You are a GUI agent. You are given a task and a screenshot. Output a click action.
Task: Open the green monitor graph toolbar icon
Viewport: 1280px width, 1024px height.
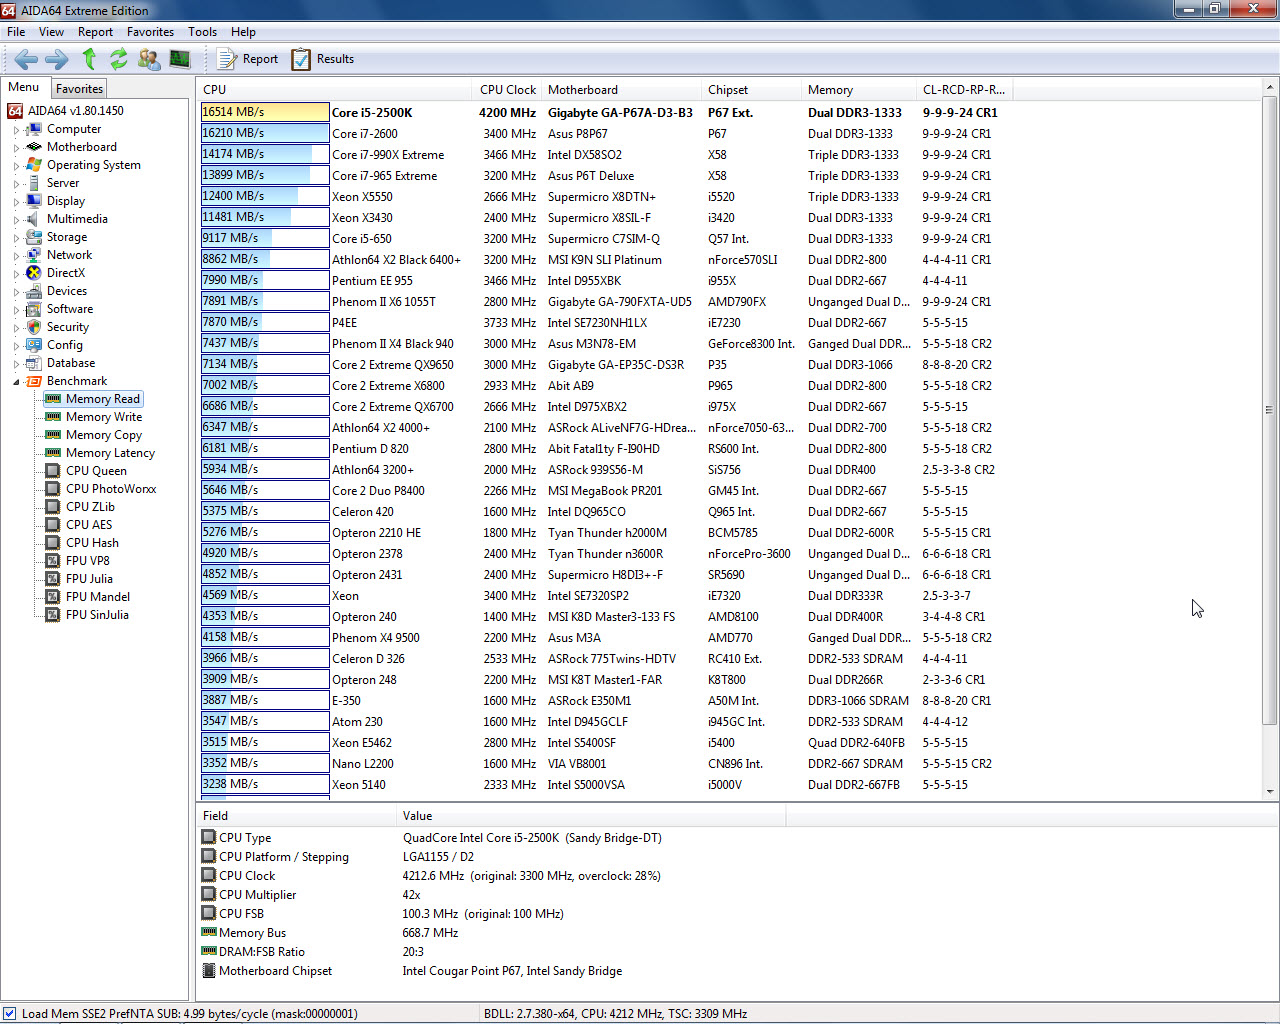180,59
